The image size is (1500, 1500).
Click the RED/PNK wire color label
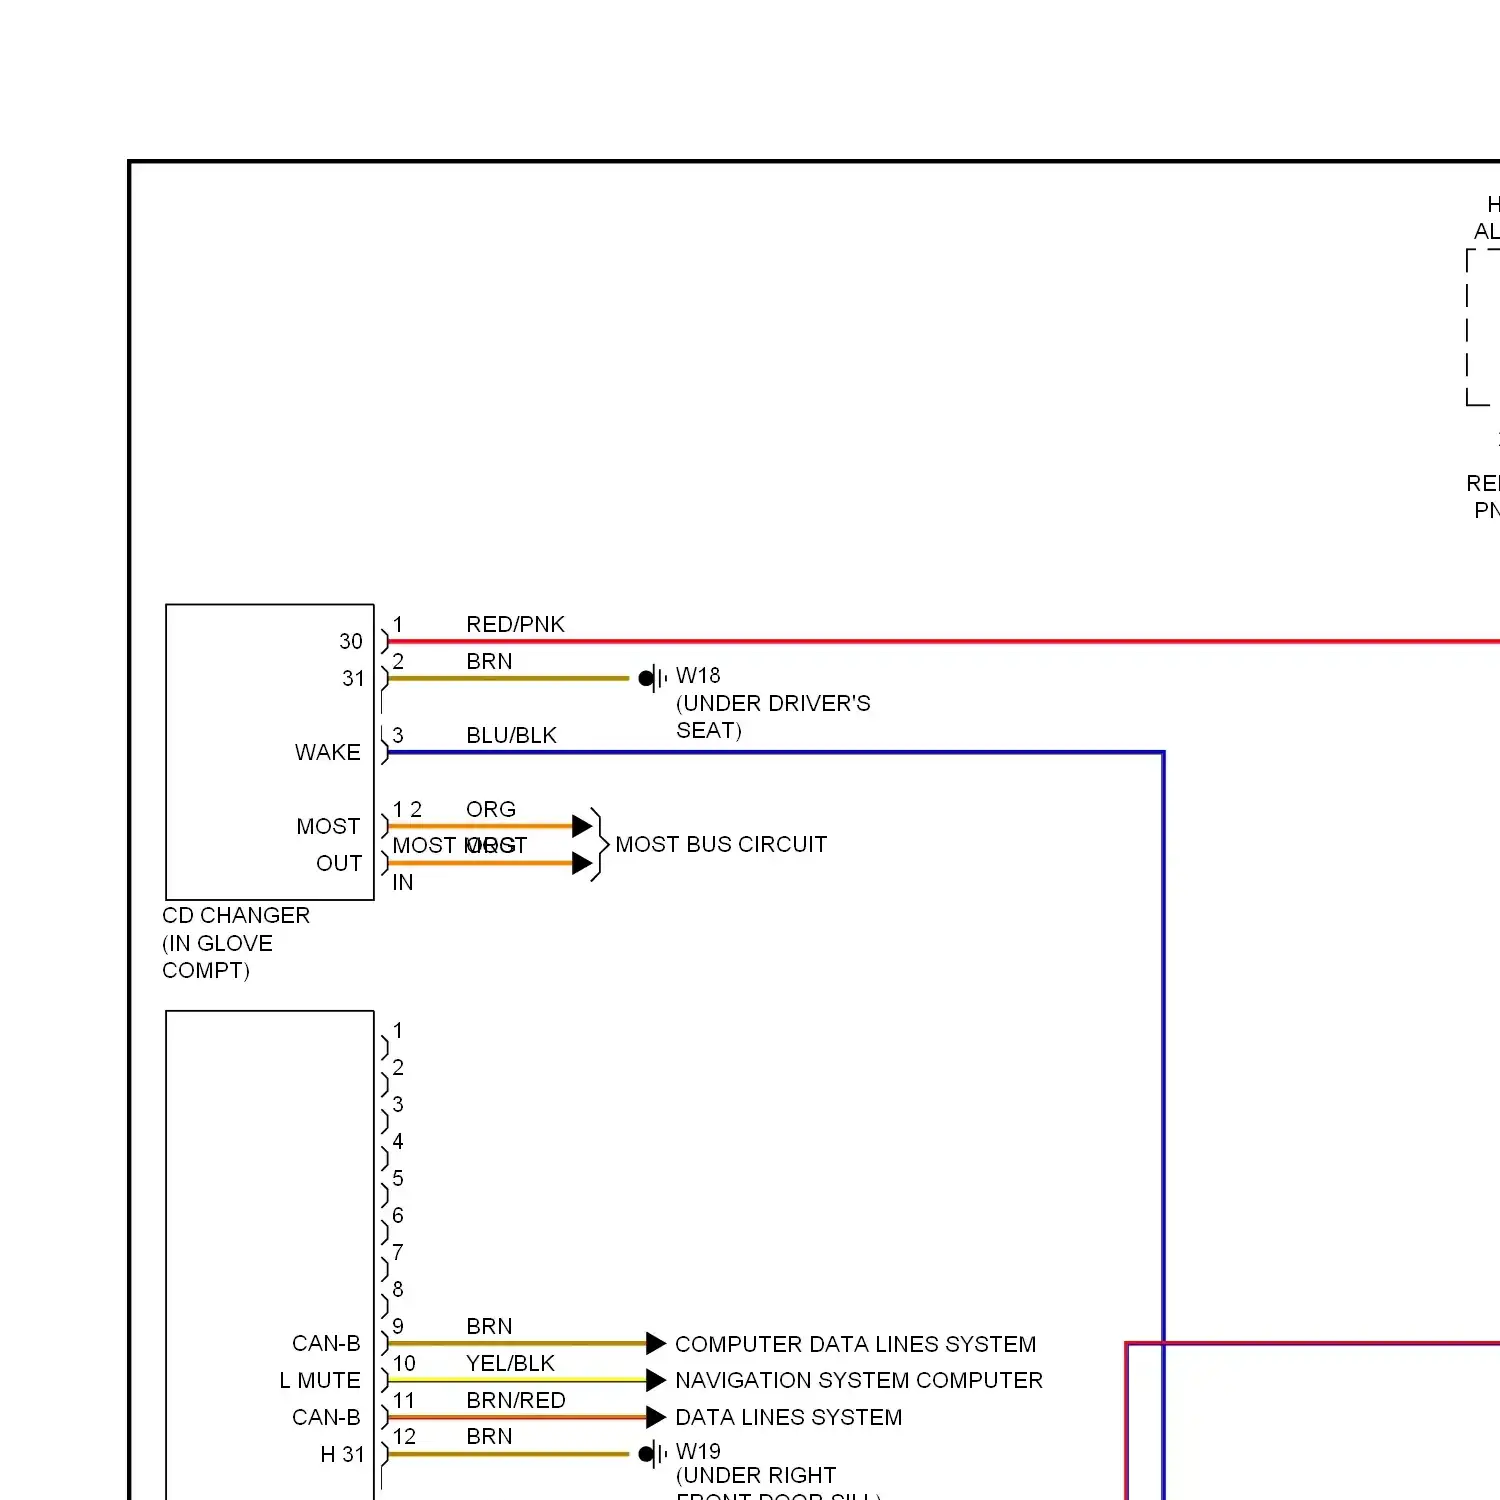(515, 624)
